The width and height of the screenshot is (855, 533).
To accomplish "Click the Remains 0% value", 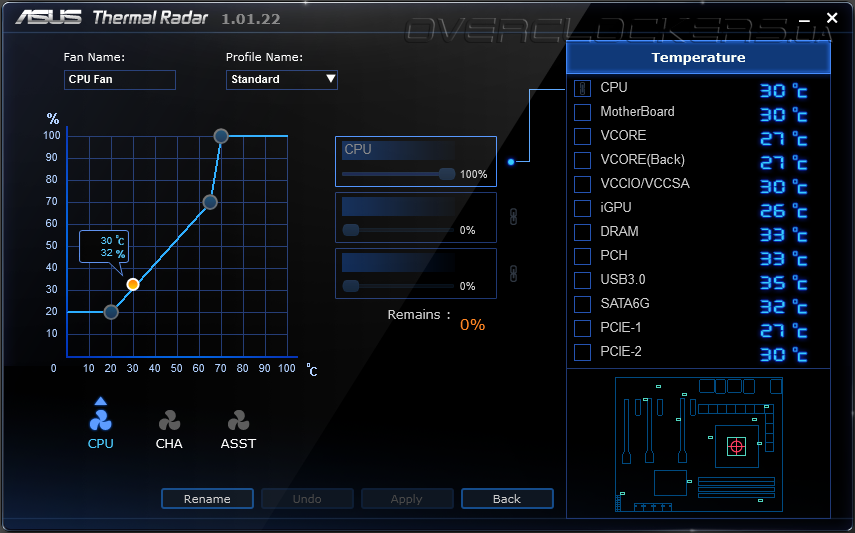I will click(472, 325).
